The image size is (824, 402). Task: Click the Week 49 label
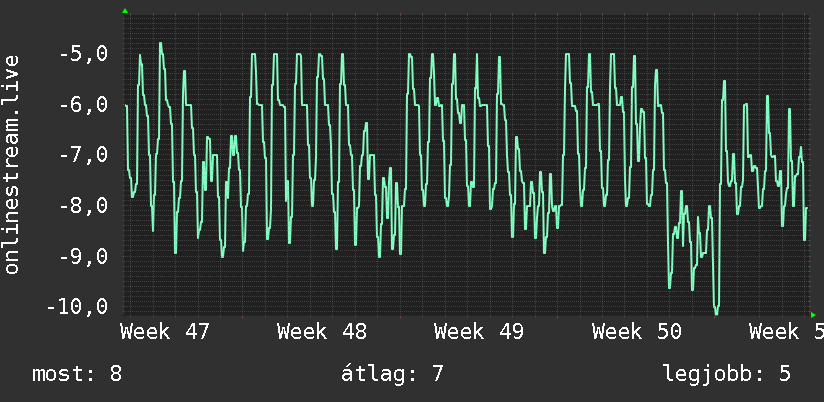479,332
